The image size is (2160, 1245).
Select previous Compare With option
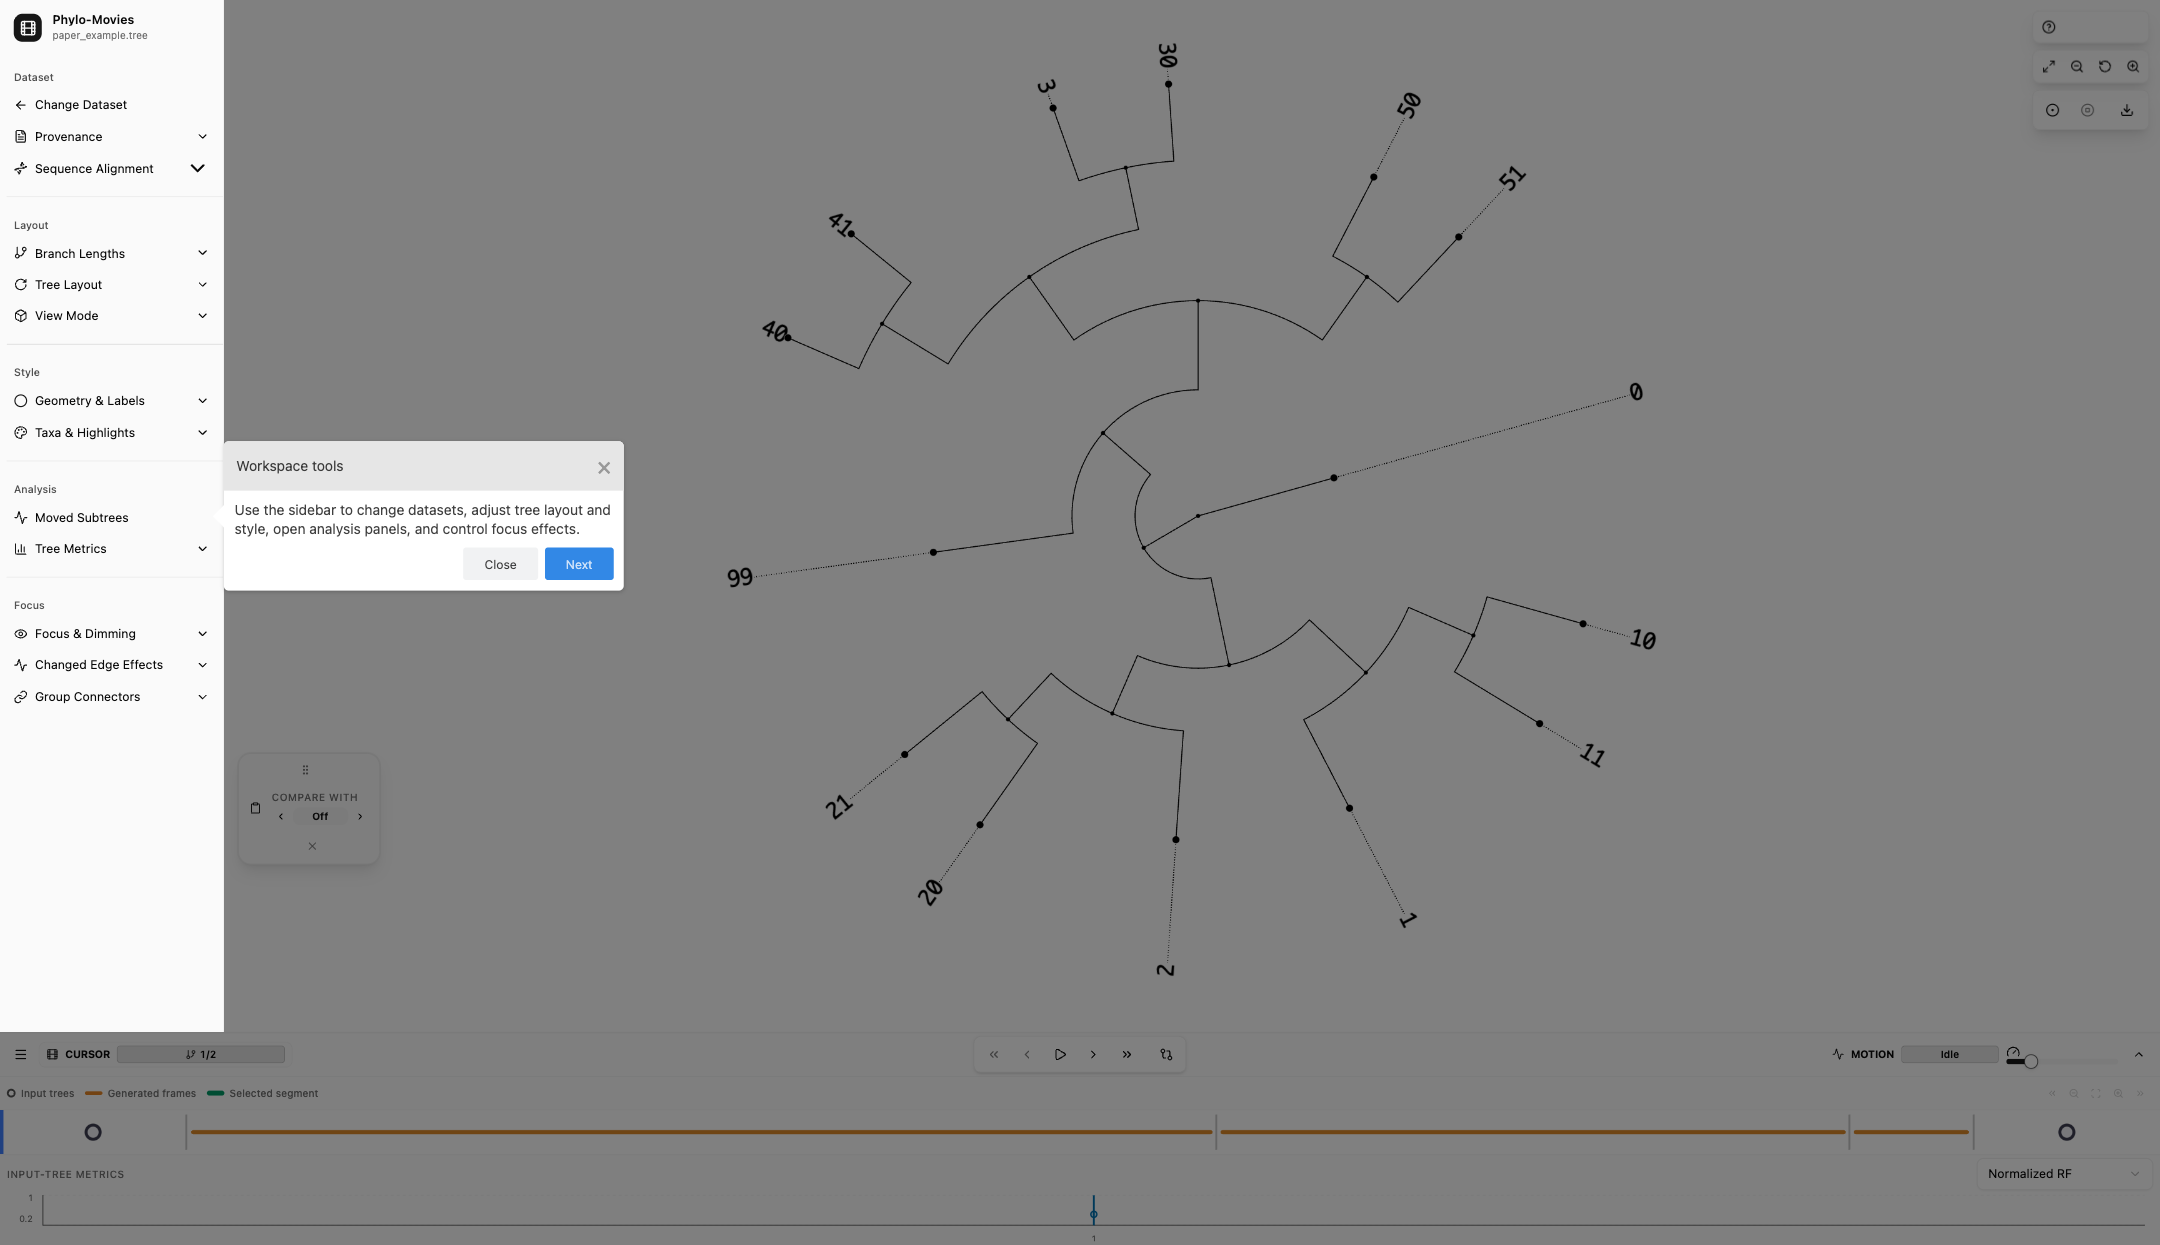(x=281, y=817)
